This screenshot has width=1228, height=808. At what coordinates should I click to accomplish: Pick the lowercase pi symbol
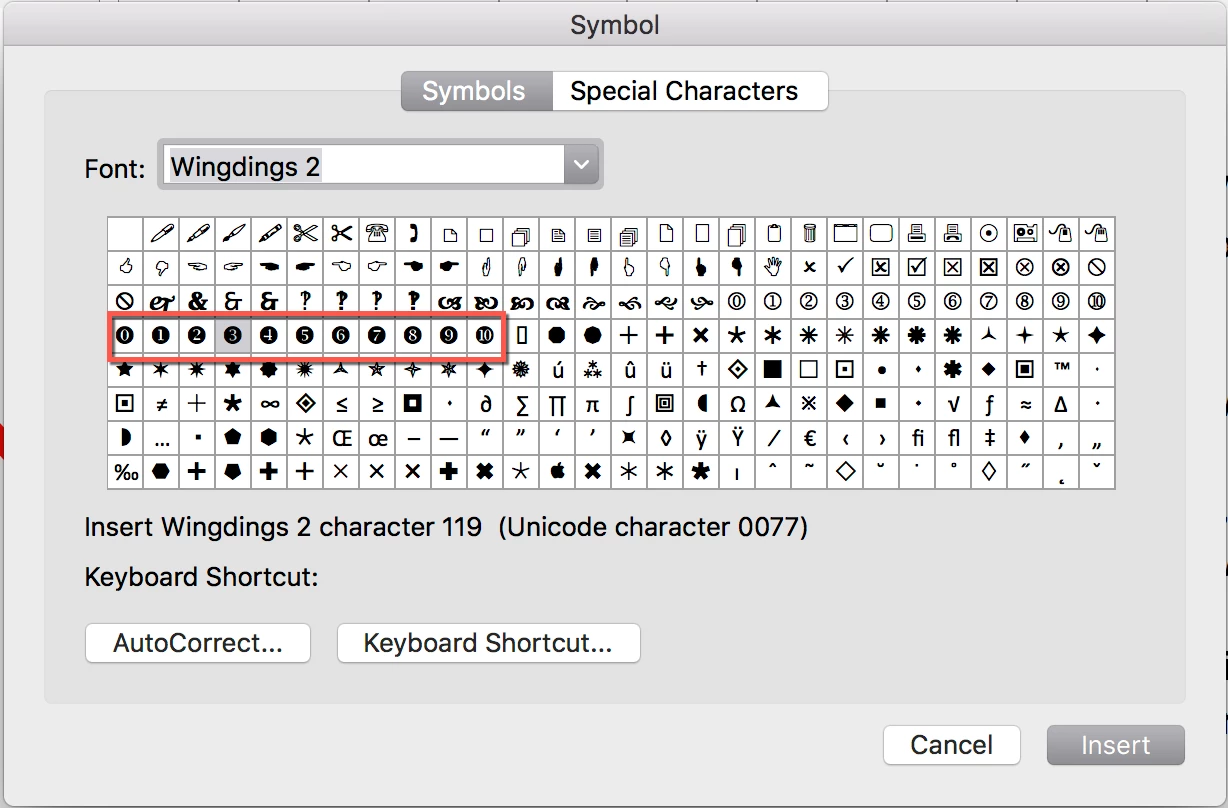[593, 404]
